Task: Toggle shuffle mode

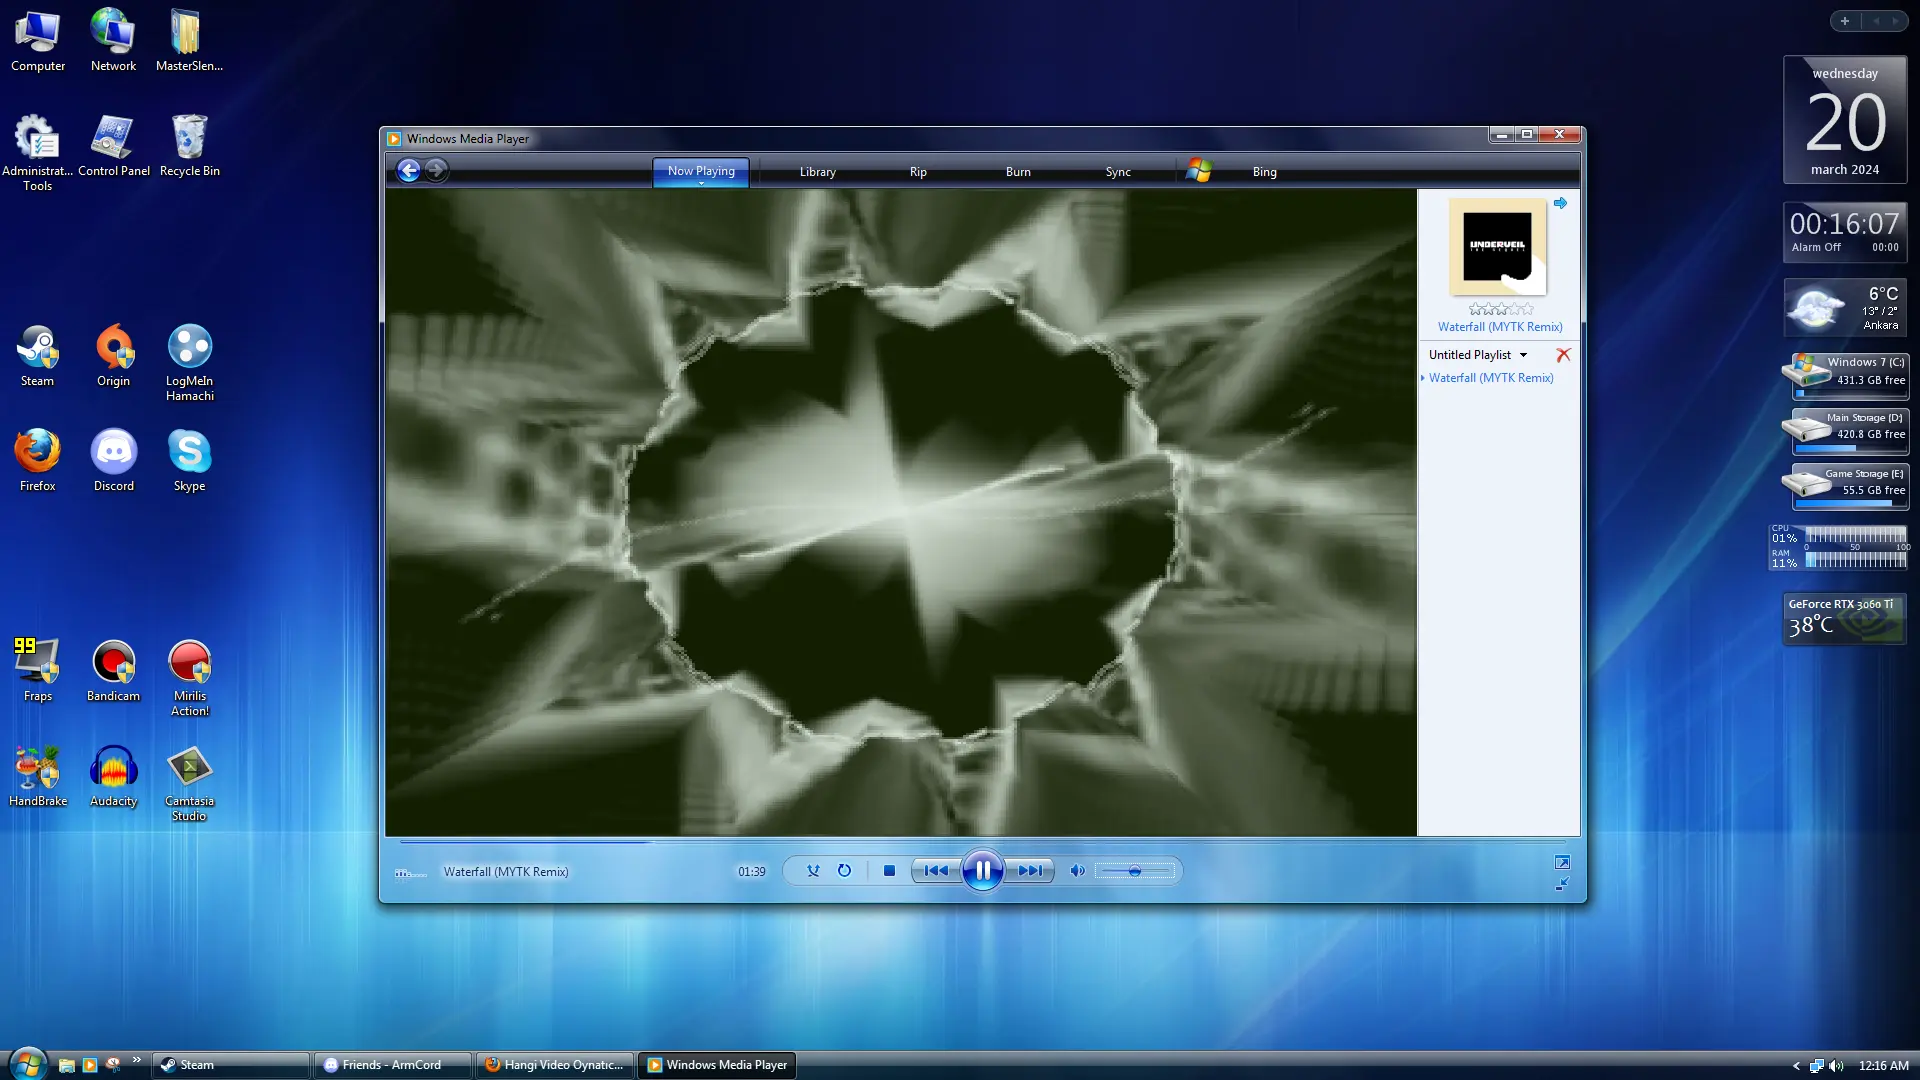Action: click(813, 871)
